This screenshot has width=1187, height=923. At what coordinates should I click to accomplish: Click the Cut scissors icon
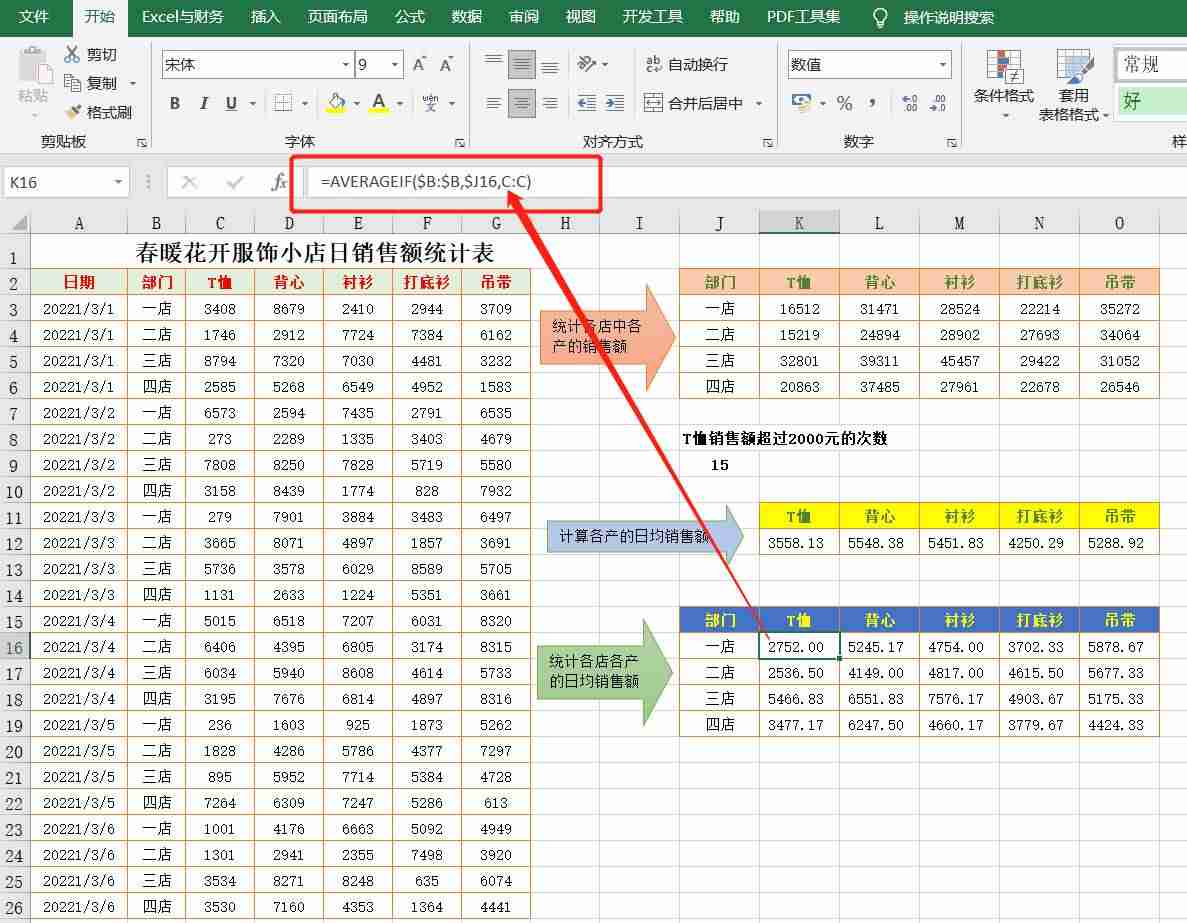(73, 54)
